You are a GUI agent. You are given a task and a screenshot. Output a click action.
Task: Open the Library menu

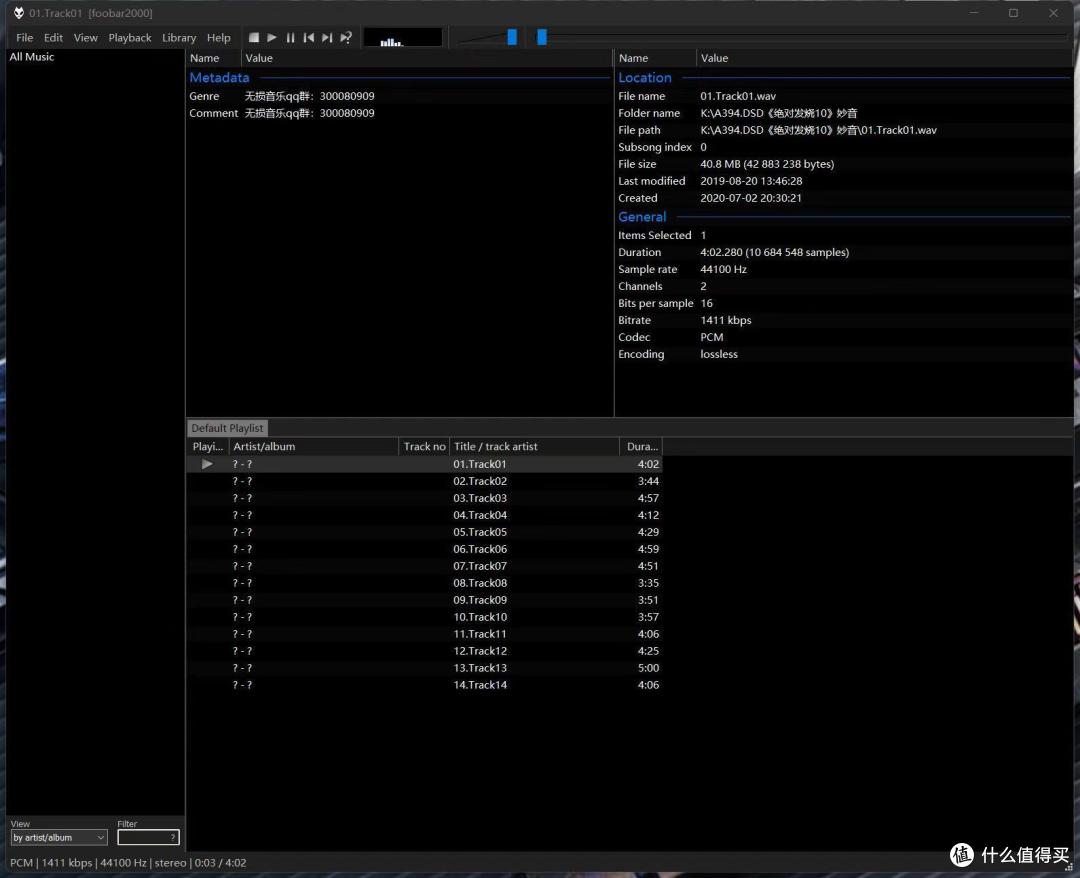point(179,38)
